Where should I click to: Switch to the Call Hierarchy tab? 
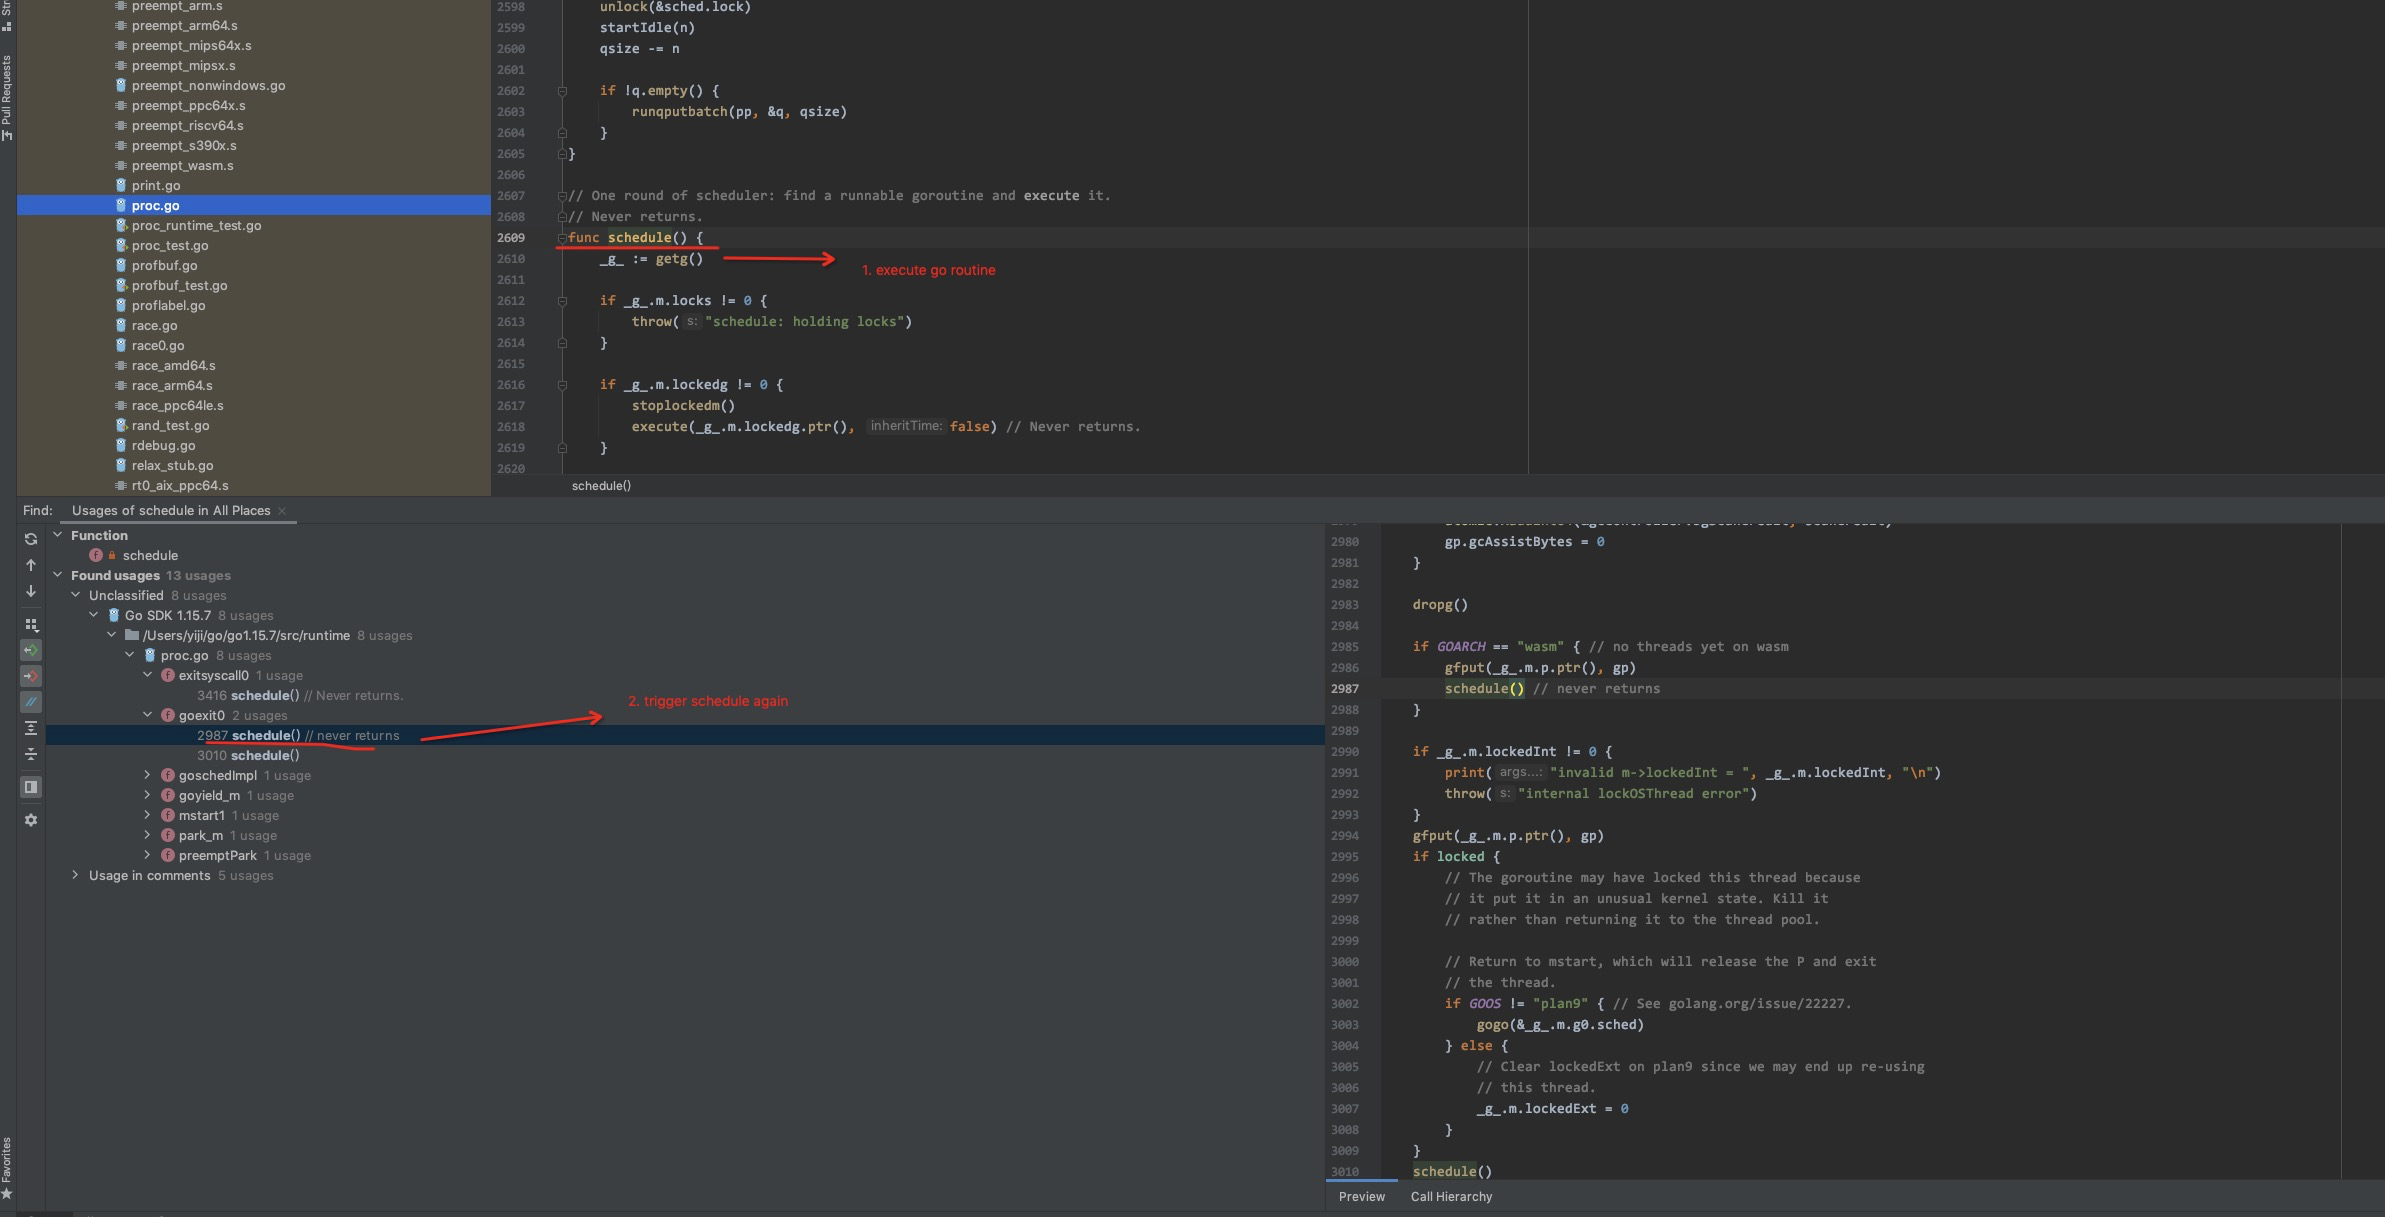pyautogui.click(x=1451, y=1196)
